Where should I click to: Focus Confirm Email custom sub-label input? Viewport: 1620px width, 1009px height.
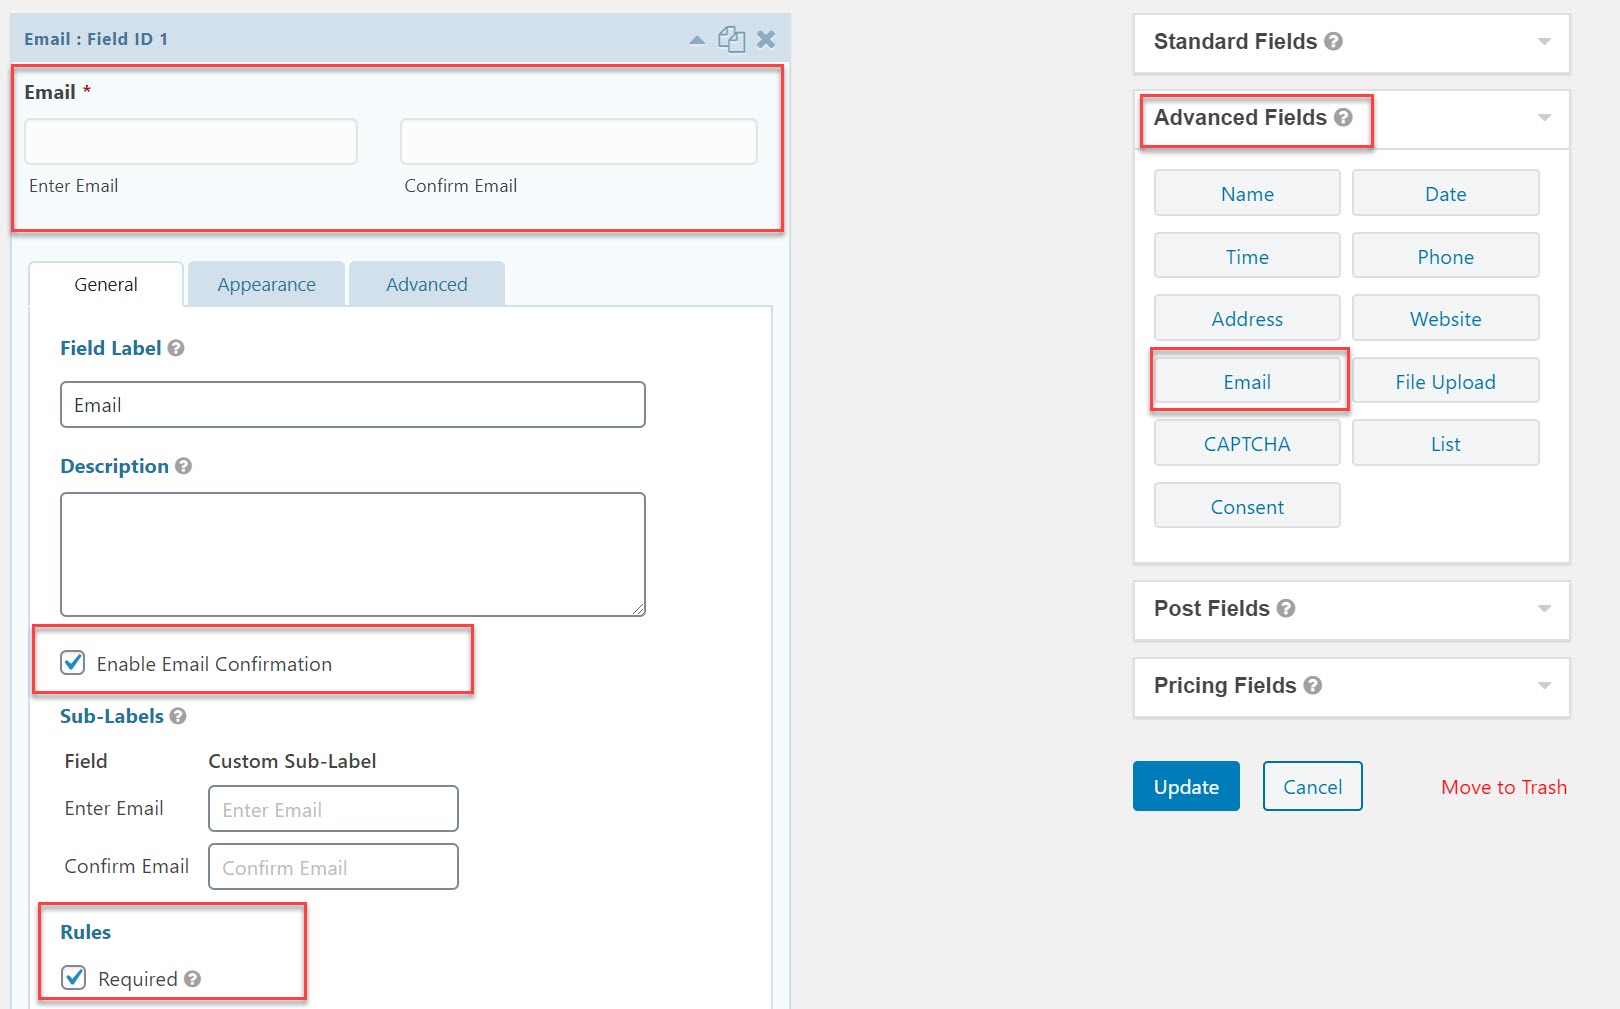[333, 866]
